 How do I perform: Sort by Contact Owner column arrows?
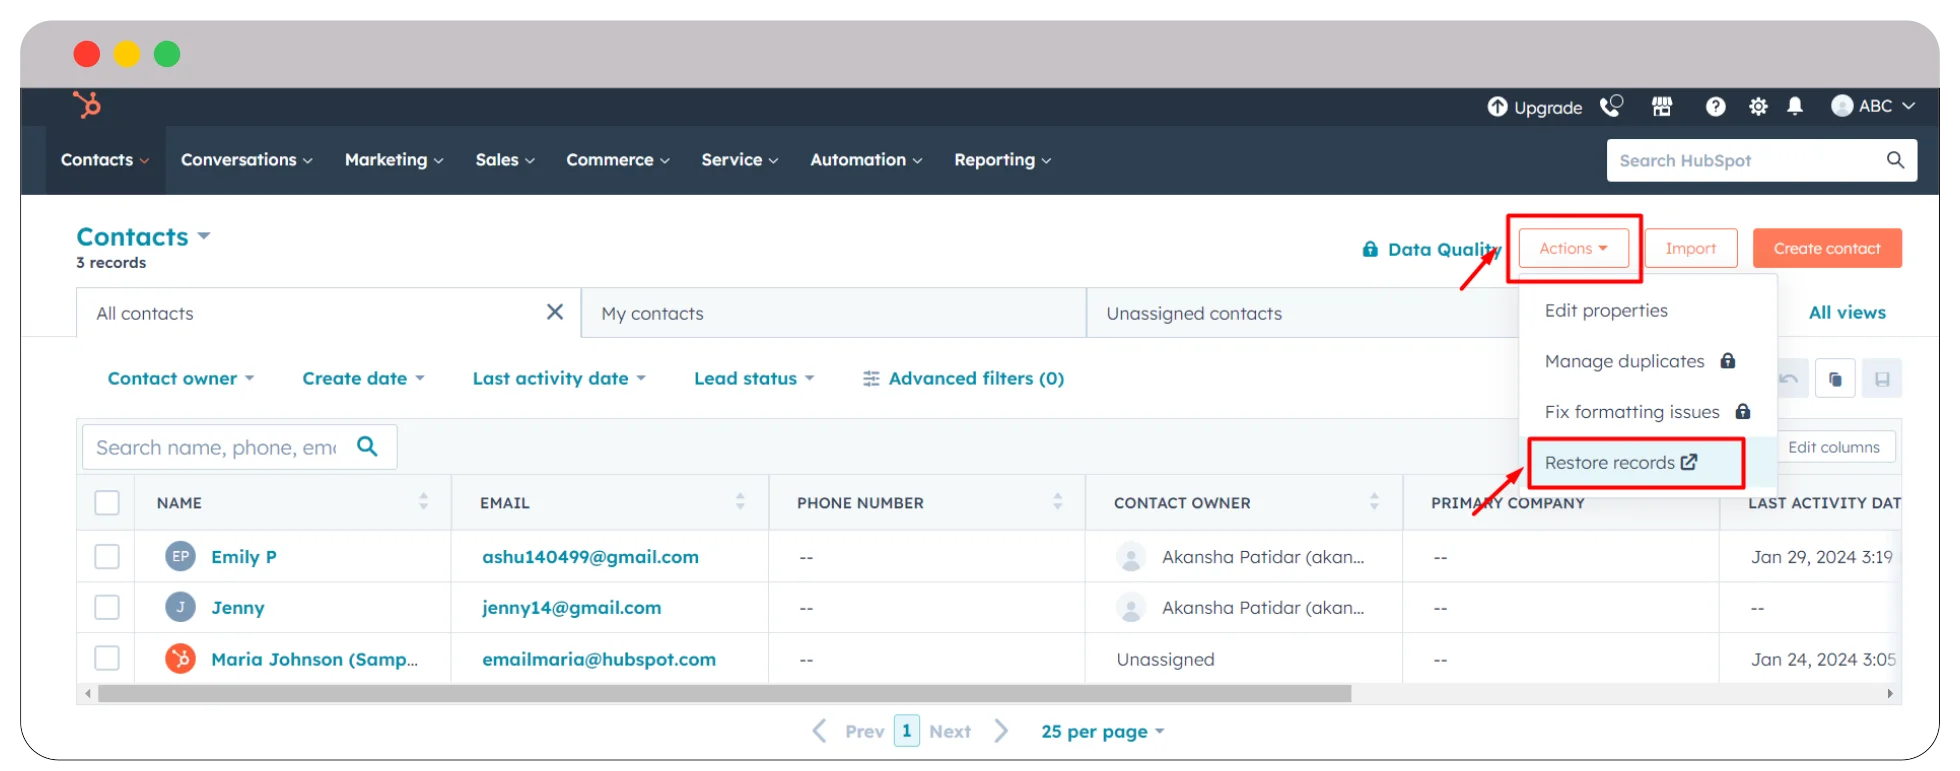[1374, 501]
